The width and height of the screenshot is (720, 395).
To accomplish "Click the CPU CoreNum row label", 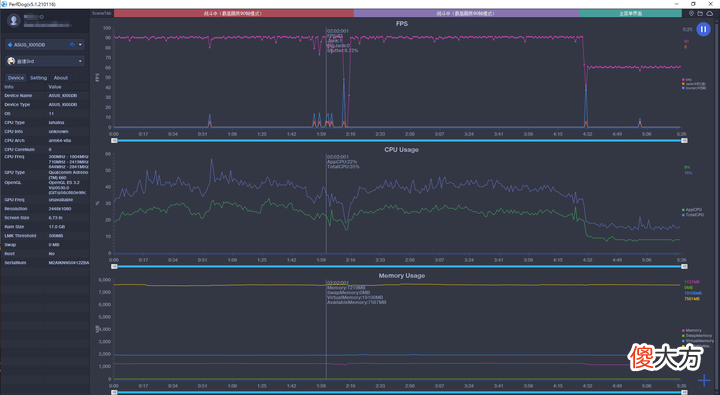I will pos(19,149).
